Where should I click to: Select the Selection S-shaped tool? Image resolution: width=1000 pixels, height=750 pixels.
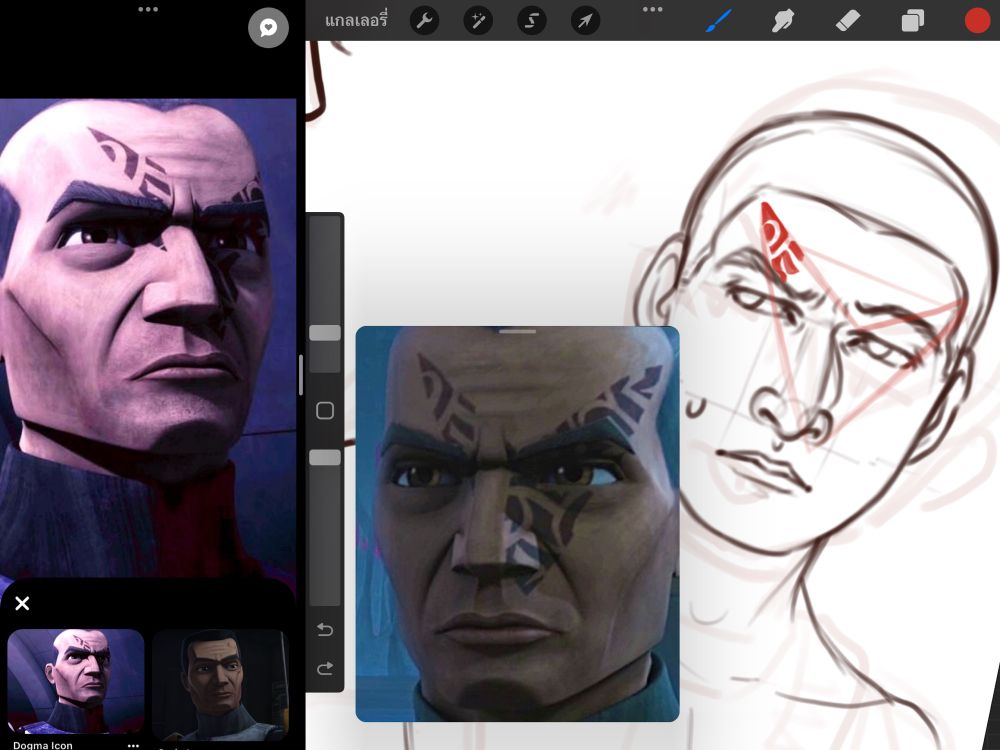pos(531,21)
